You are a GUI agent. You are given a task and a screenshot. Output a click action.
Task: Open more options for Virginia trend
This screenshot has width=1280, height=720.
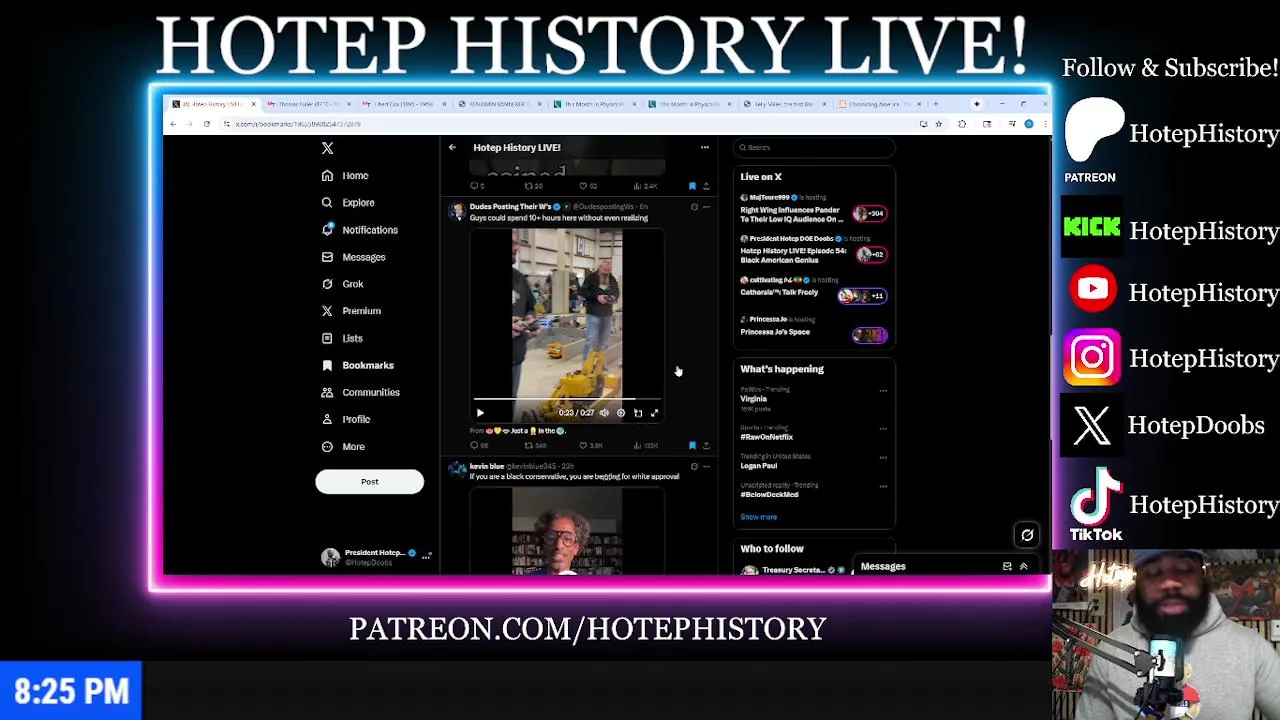click(x=883, y=390)
